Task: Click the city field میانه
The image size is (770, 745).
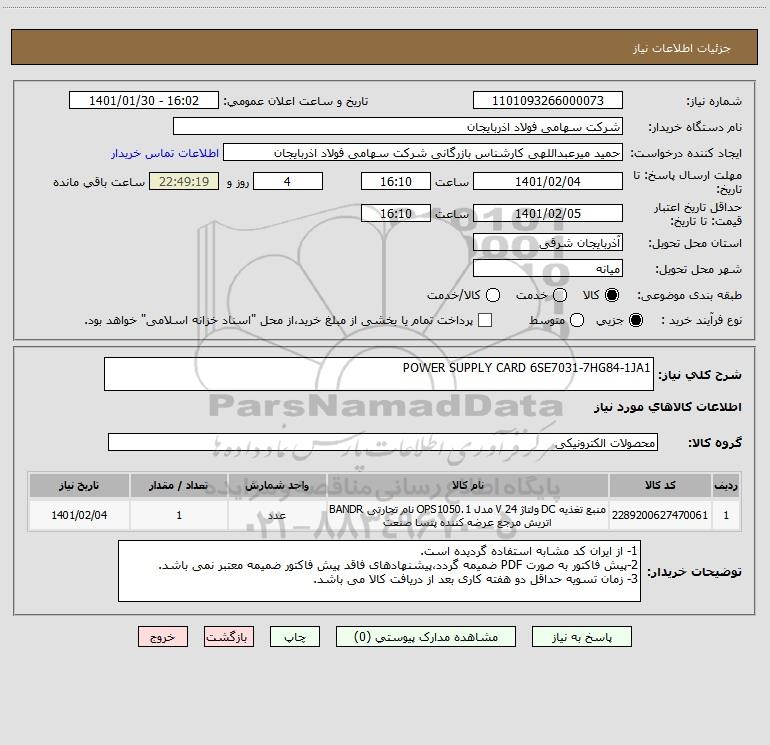Action: tap(548, 268)
